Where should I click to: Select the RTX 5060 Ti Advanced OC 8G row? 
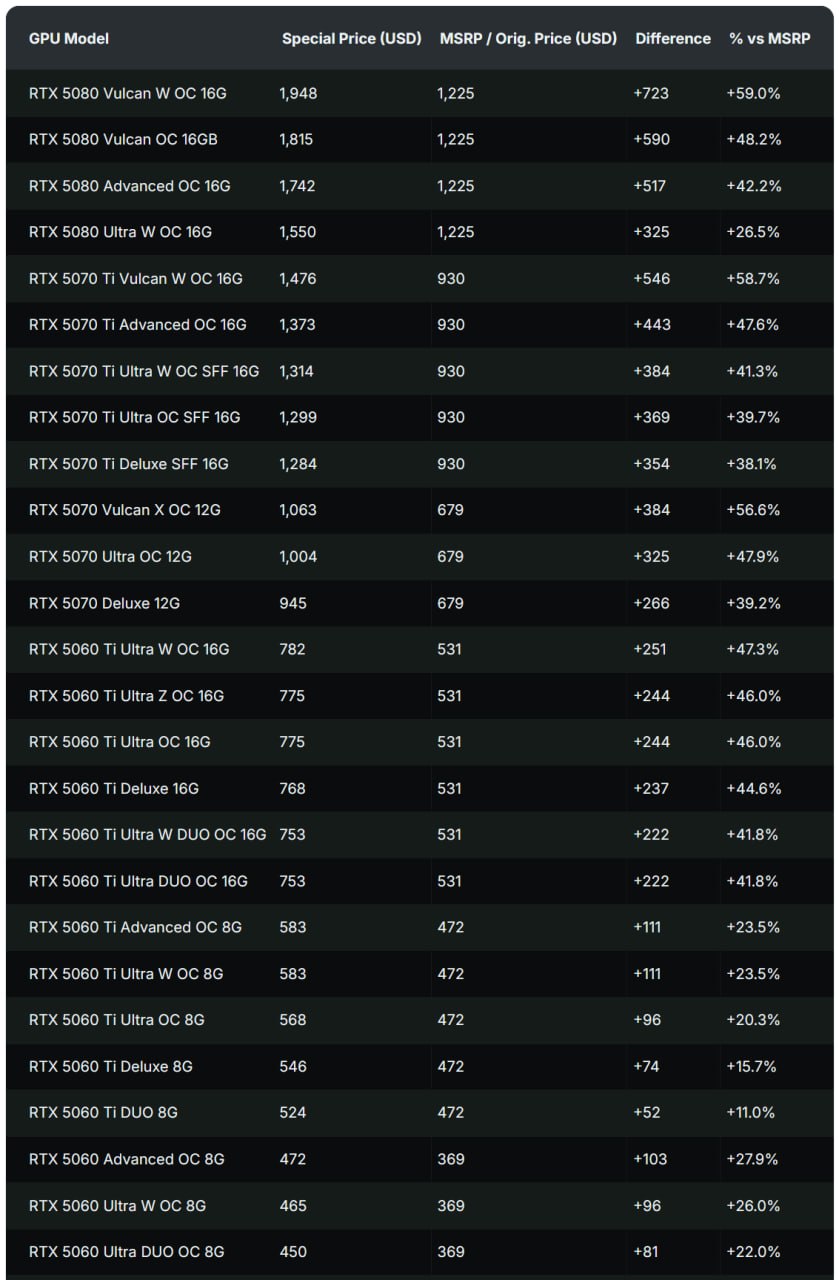coord(420,927)
